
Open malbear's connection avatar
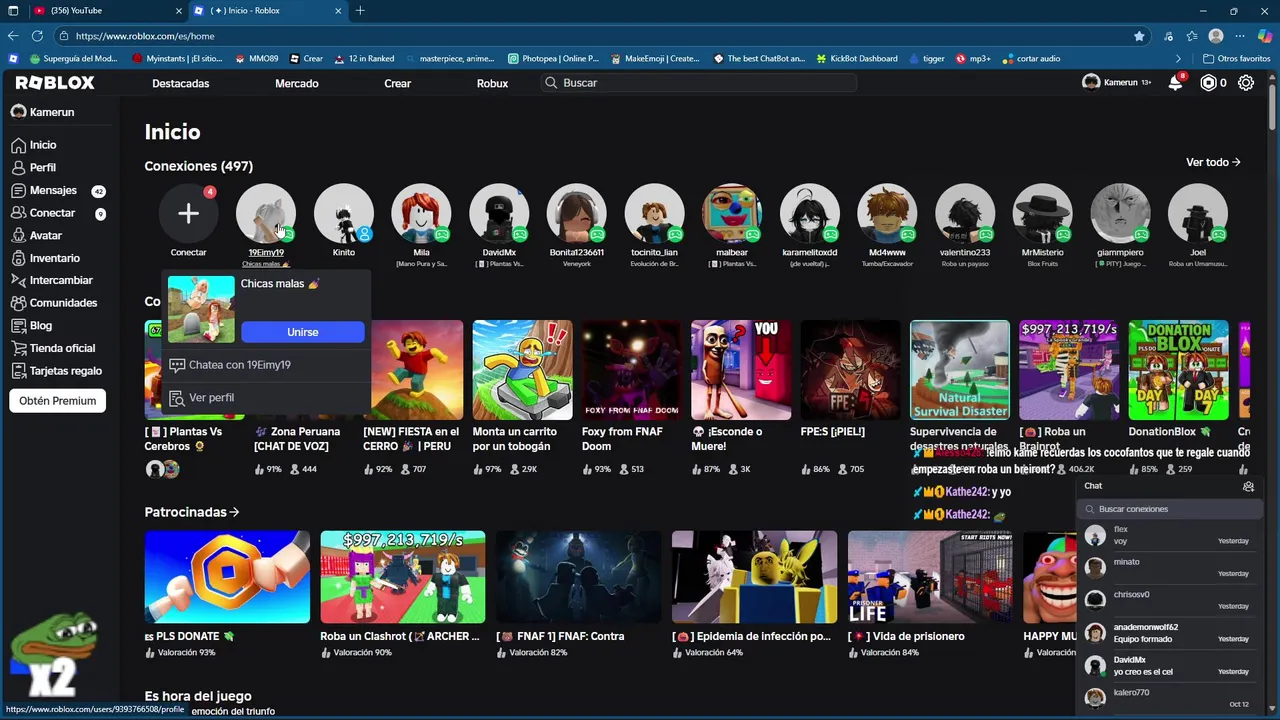pyautogui.click(x=732, y=213)
